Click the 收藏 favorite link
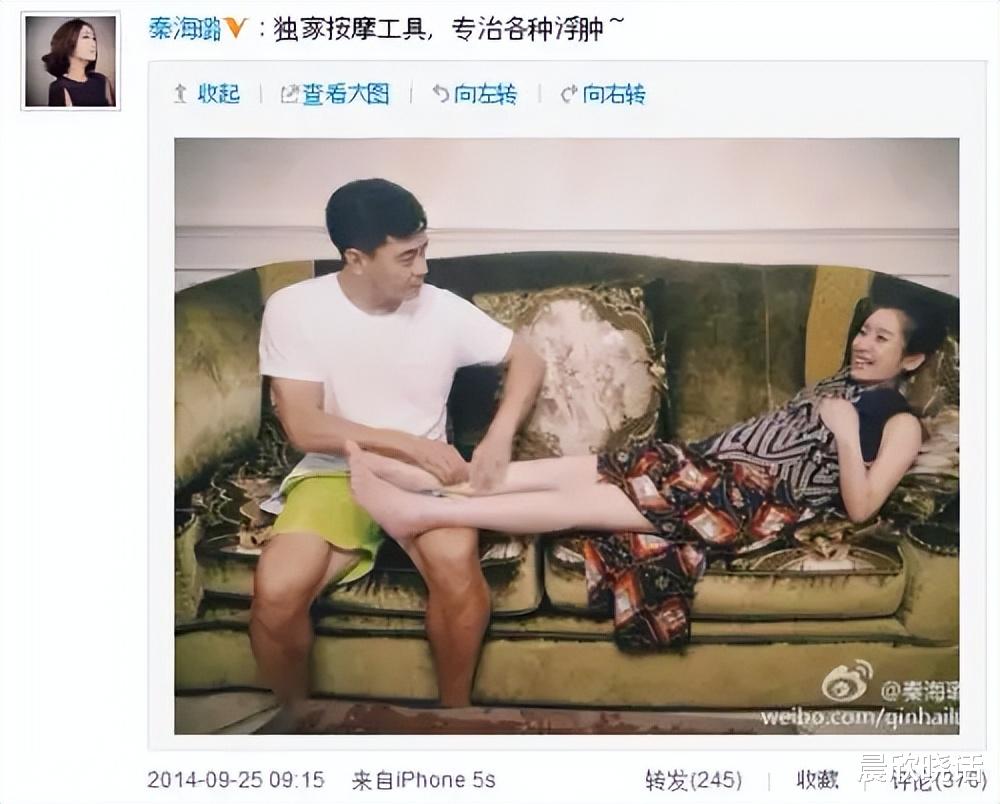Screen dimensions: 1000x804 pyautogui.click(x=817, y=780)
